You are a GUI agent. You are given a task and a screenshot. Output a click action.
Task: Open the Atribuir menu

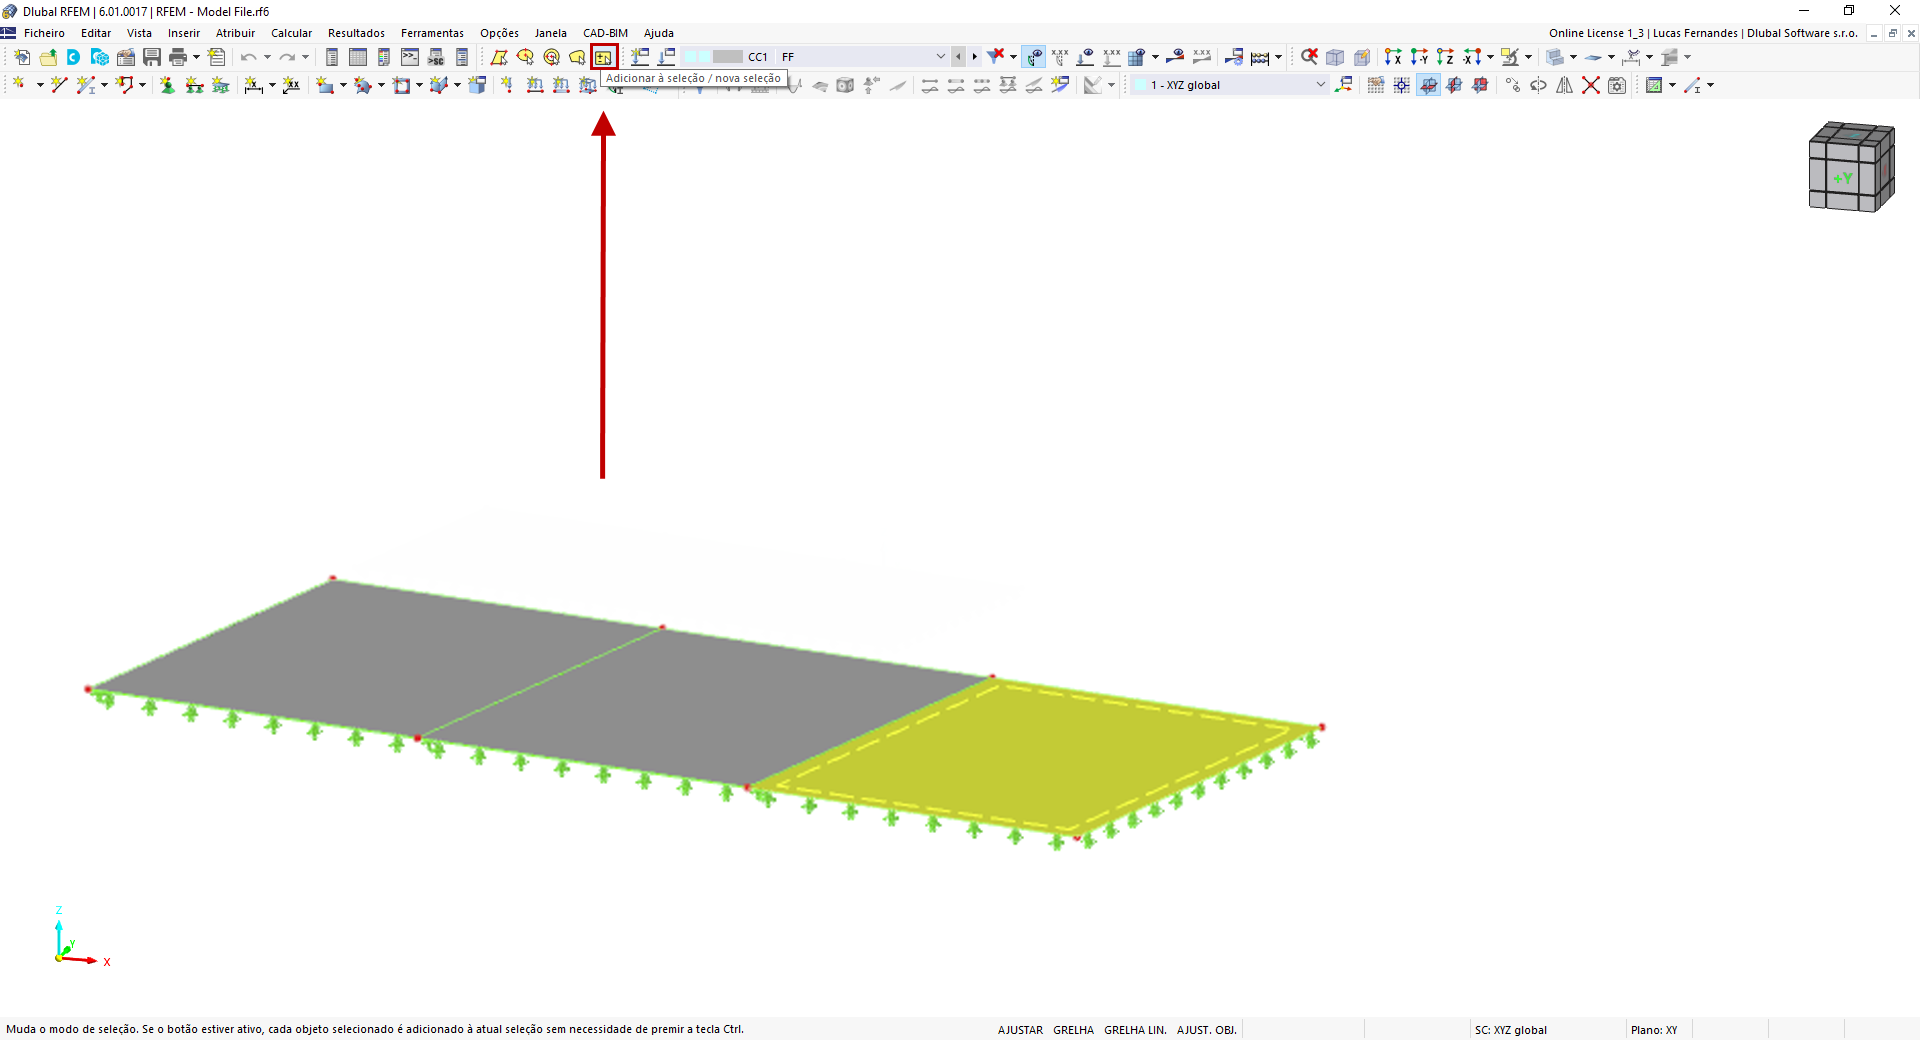pyautogui.click(x=235, y=33)
